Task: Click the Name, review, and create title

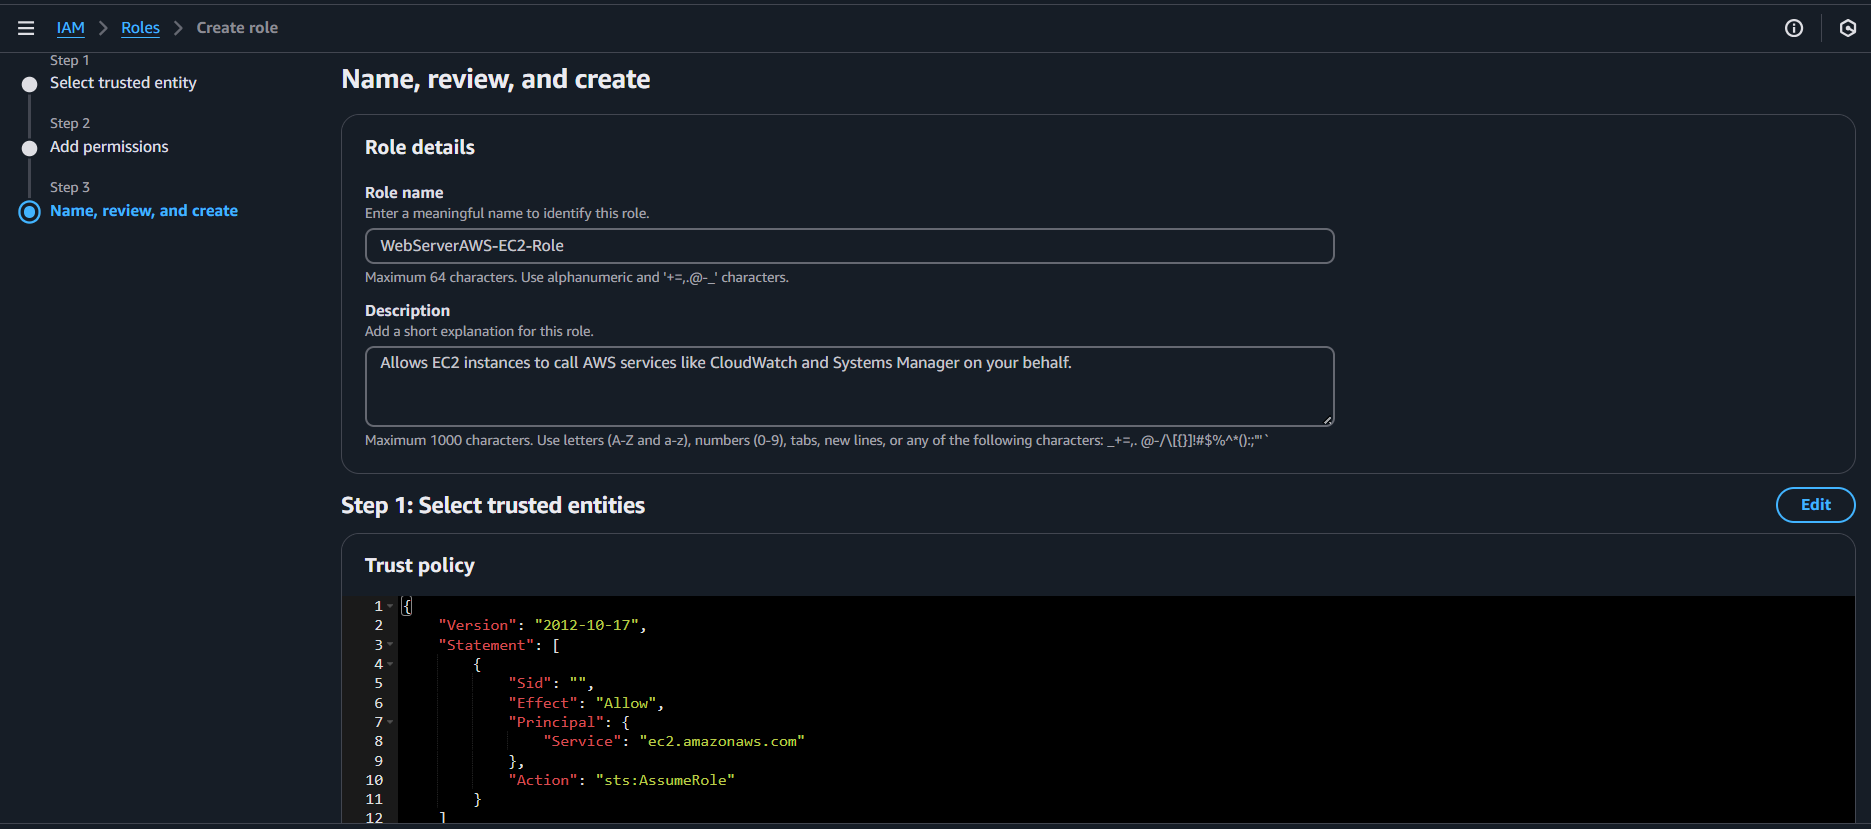Action: (x=496, y=80)
